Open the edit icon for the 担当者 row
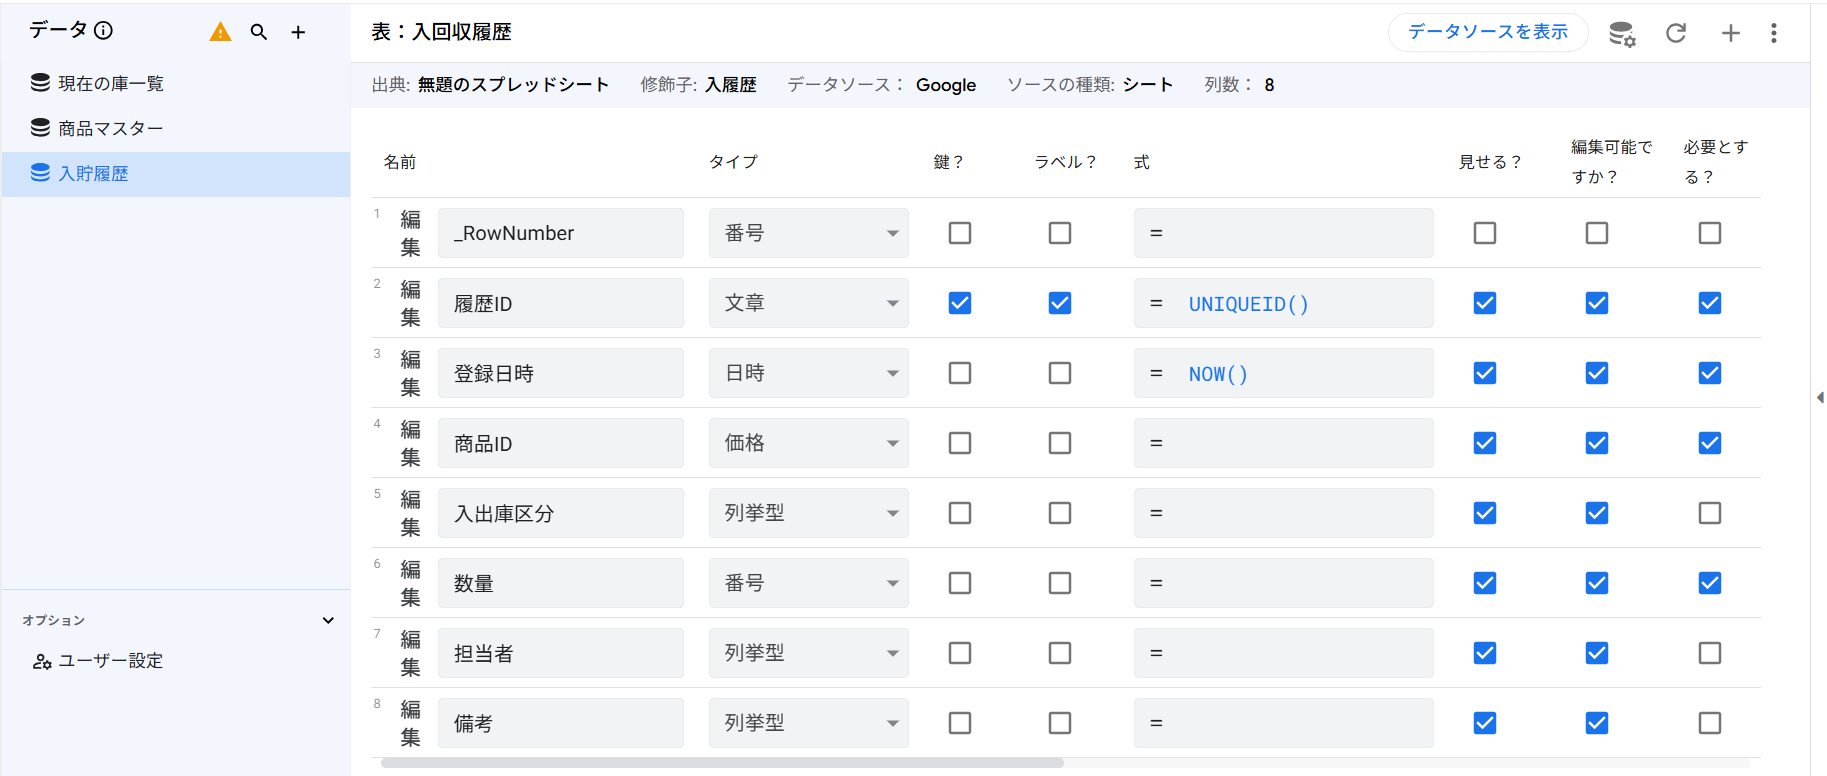The width and height of the screenshot is (1827, 776). 410,653
